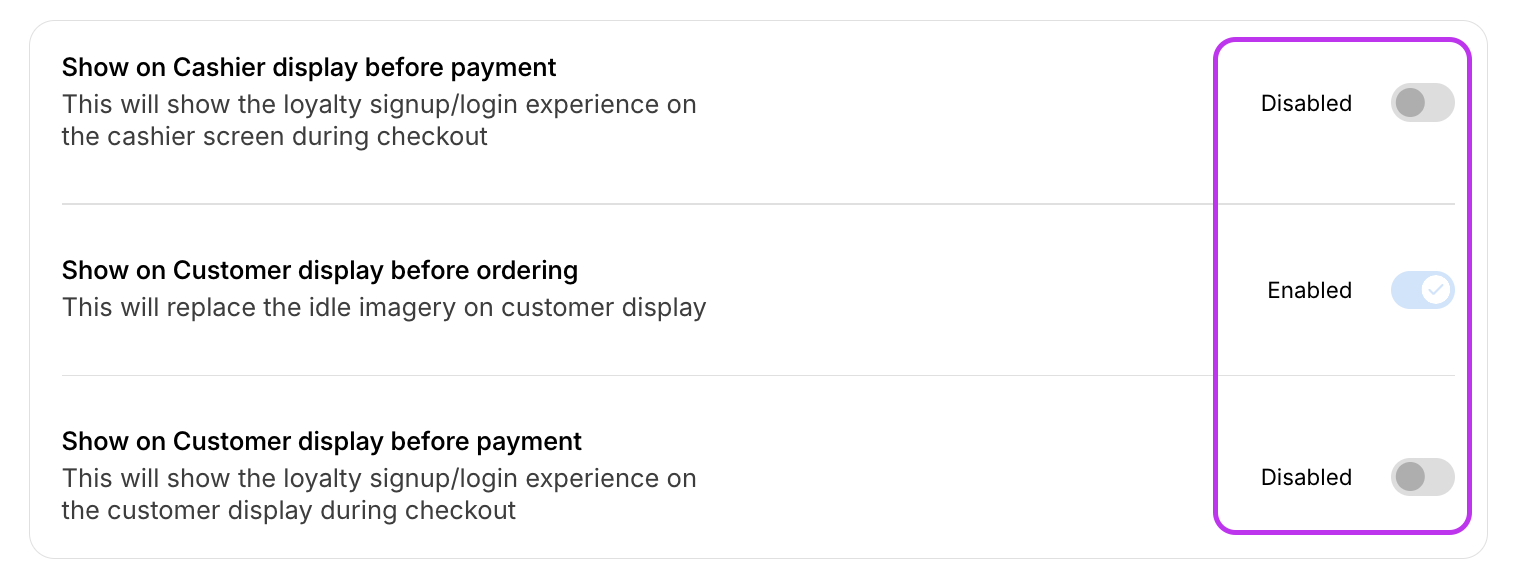Select Show on Customer display before payment heading

(x=322, y=441)
